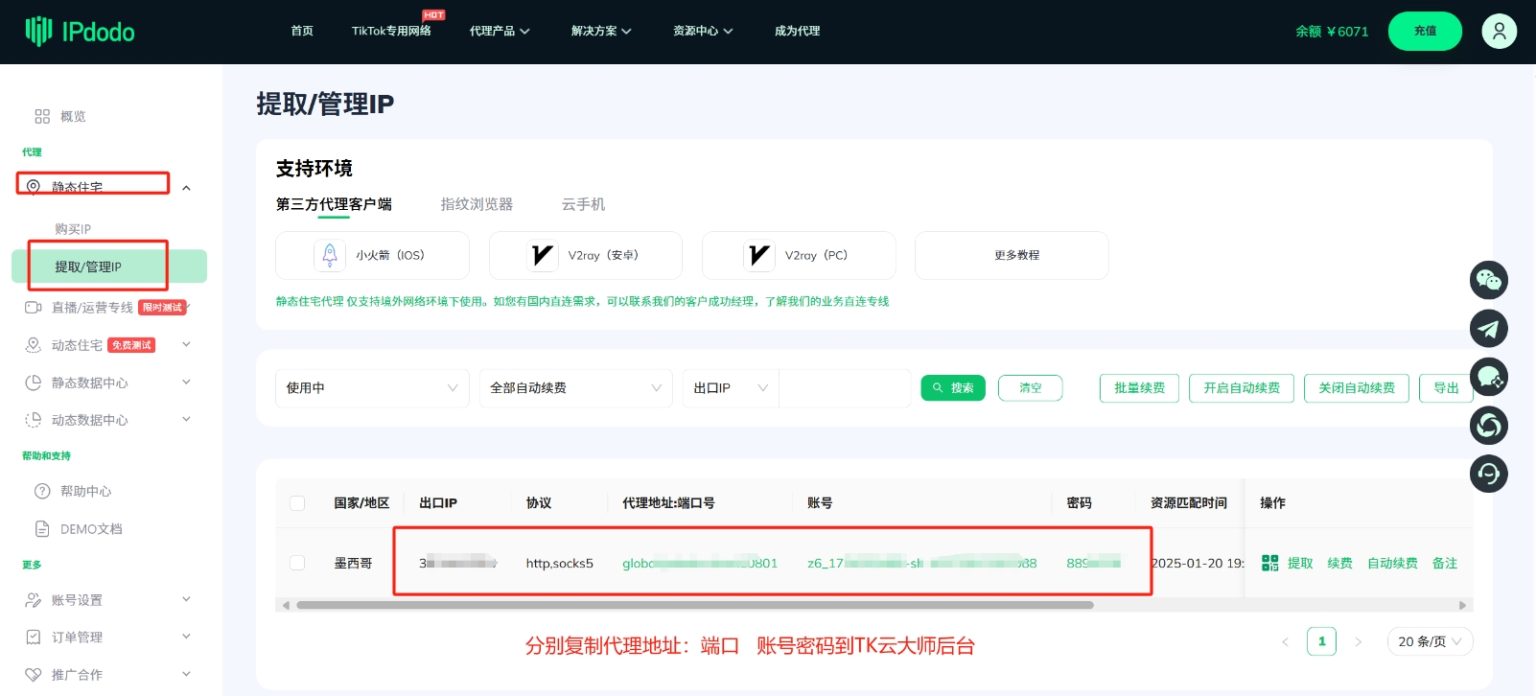Select the V2ray (安卓) client icon
1536x696 pixels.
[x=541, y=255]
